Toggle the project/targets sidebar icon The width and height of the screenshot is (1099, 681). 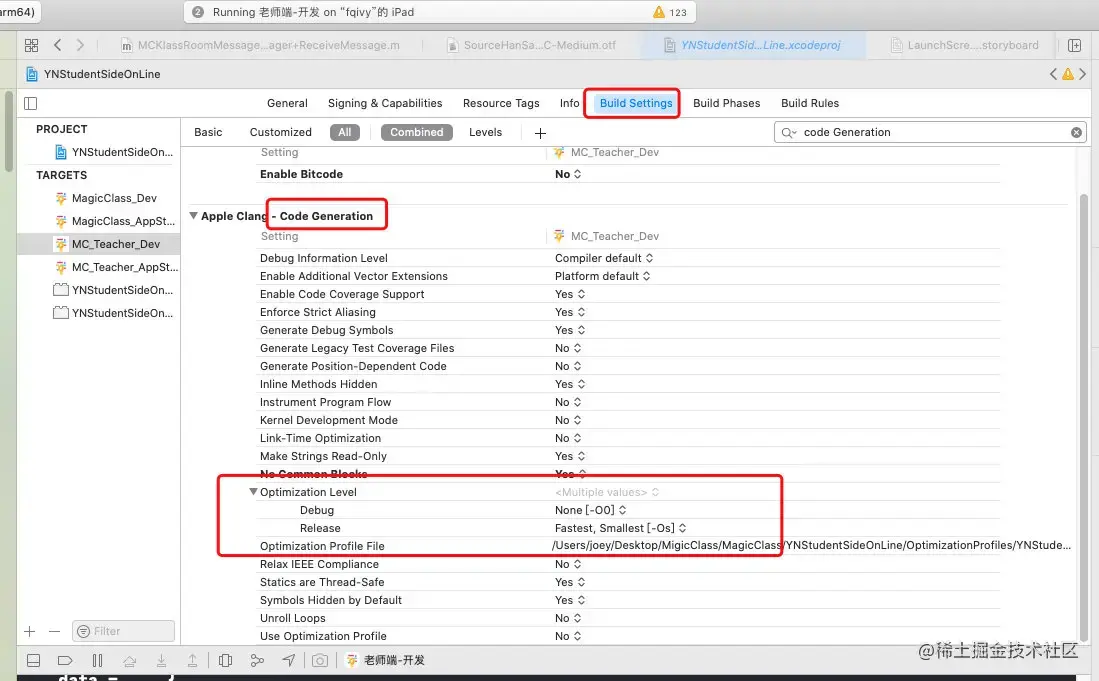point(30,104)
